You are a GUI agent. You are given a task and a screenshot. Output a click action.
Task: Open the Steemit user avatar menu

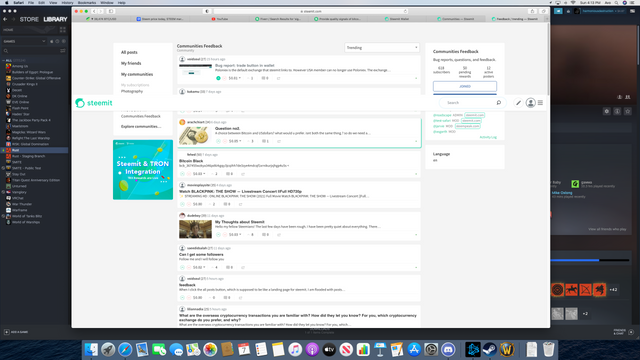point(530,103)
